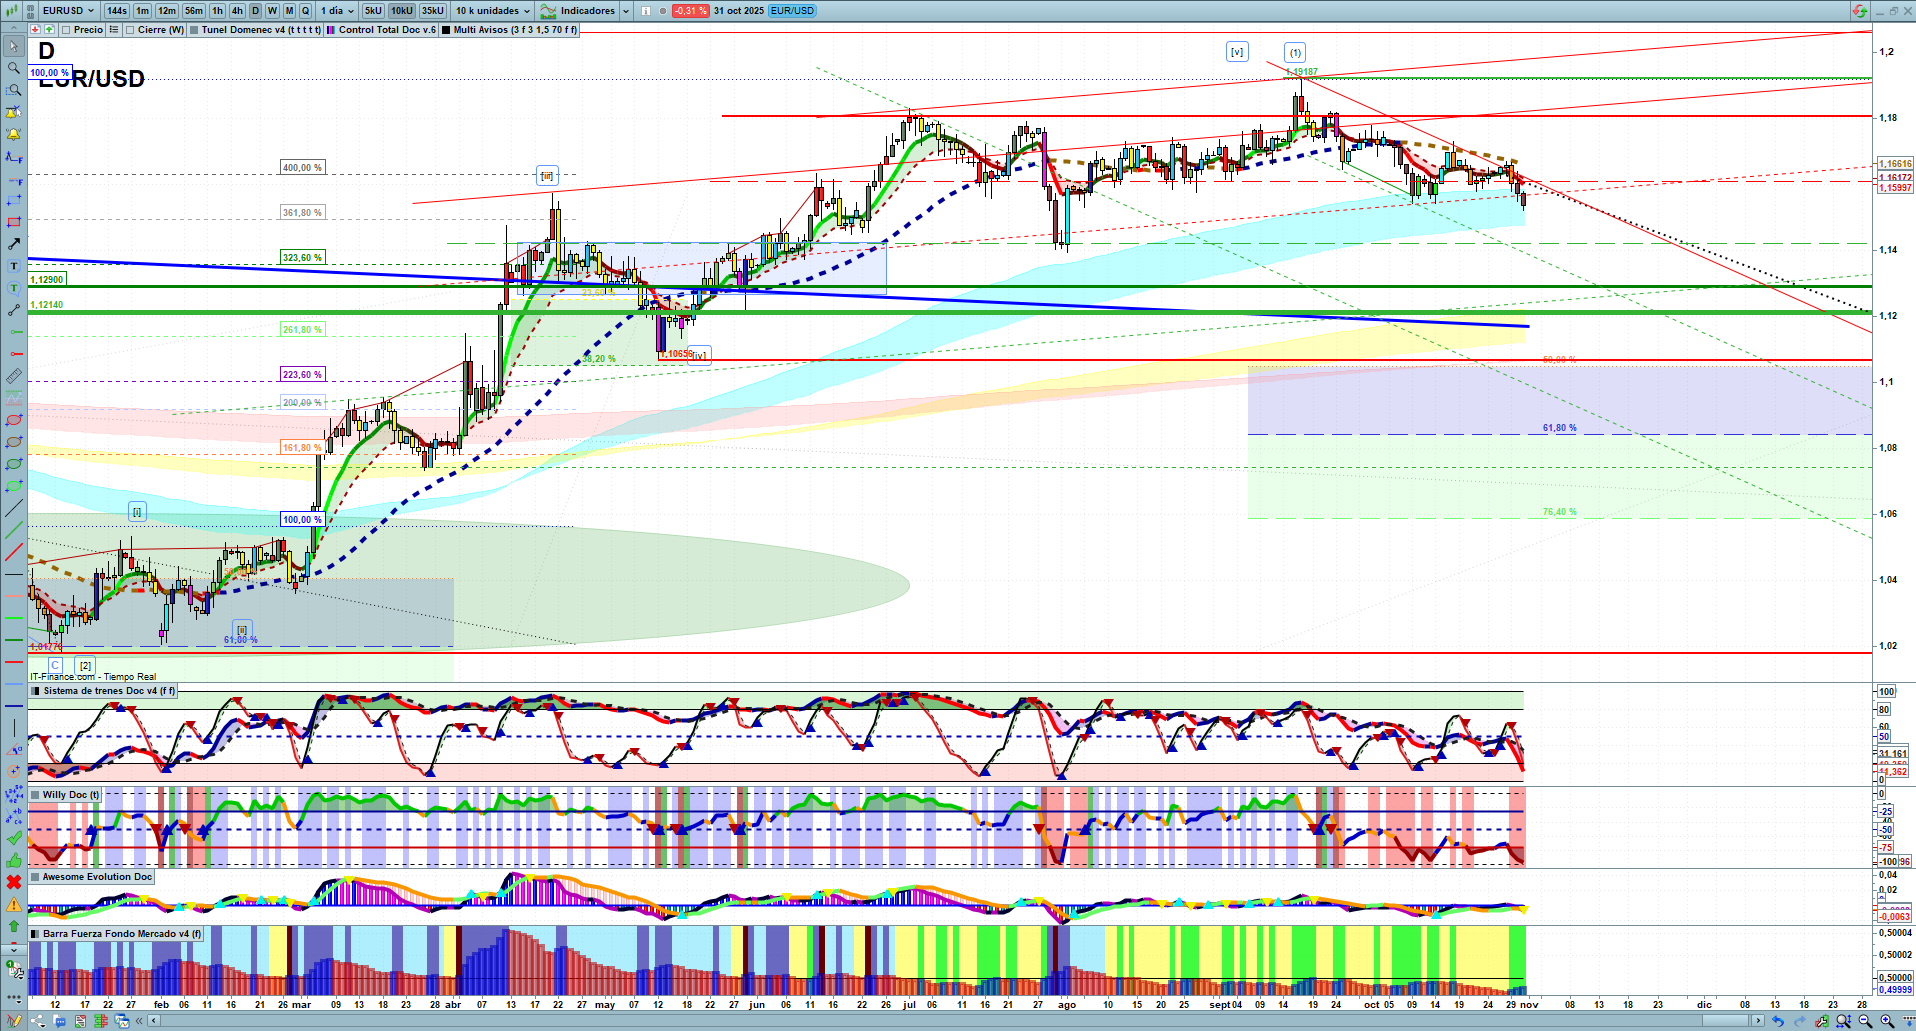This screenshot has height=1031, width=1916.
Task: Activate the magnifier zoom tool
Action: [x=14, y=68]
